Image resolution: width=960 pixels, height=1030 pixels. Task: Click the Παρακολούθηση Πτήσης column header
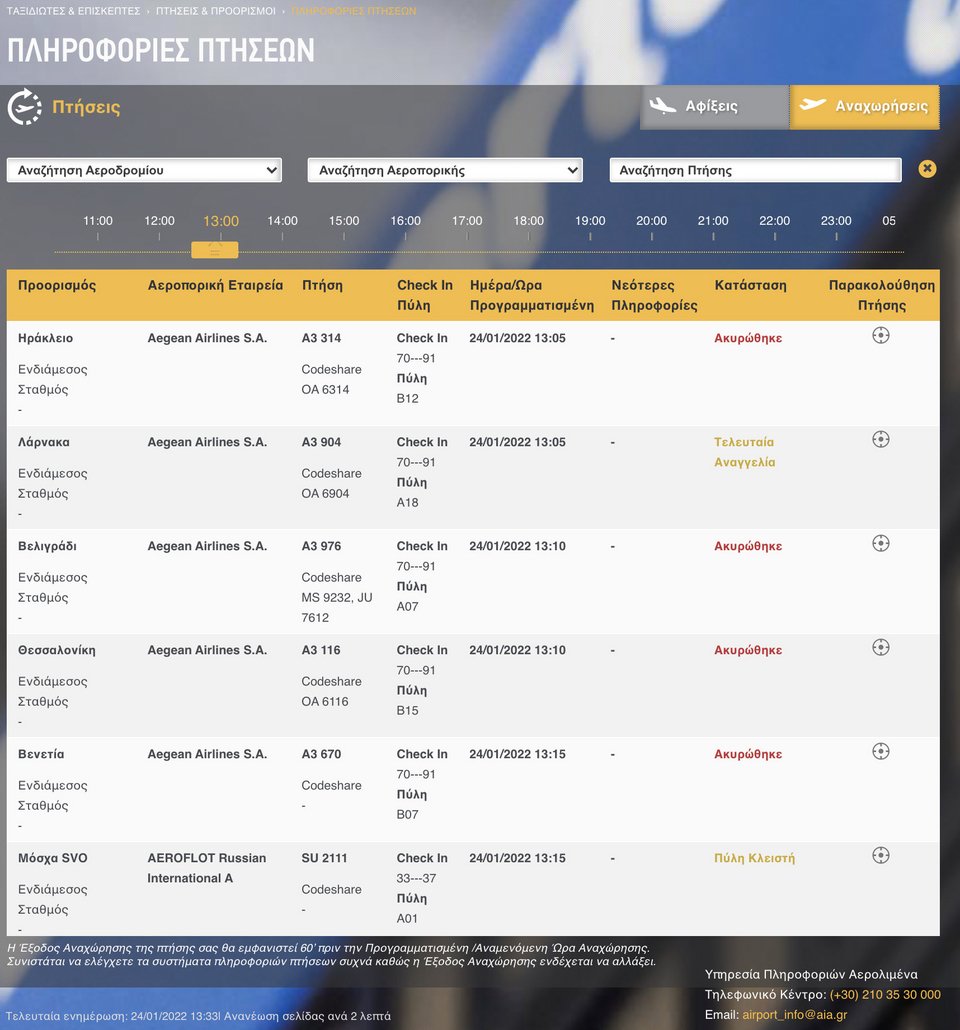coord(882,295)
